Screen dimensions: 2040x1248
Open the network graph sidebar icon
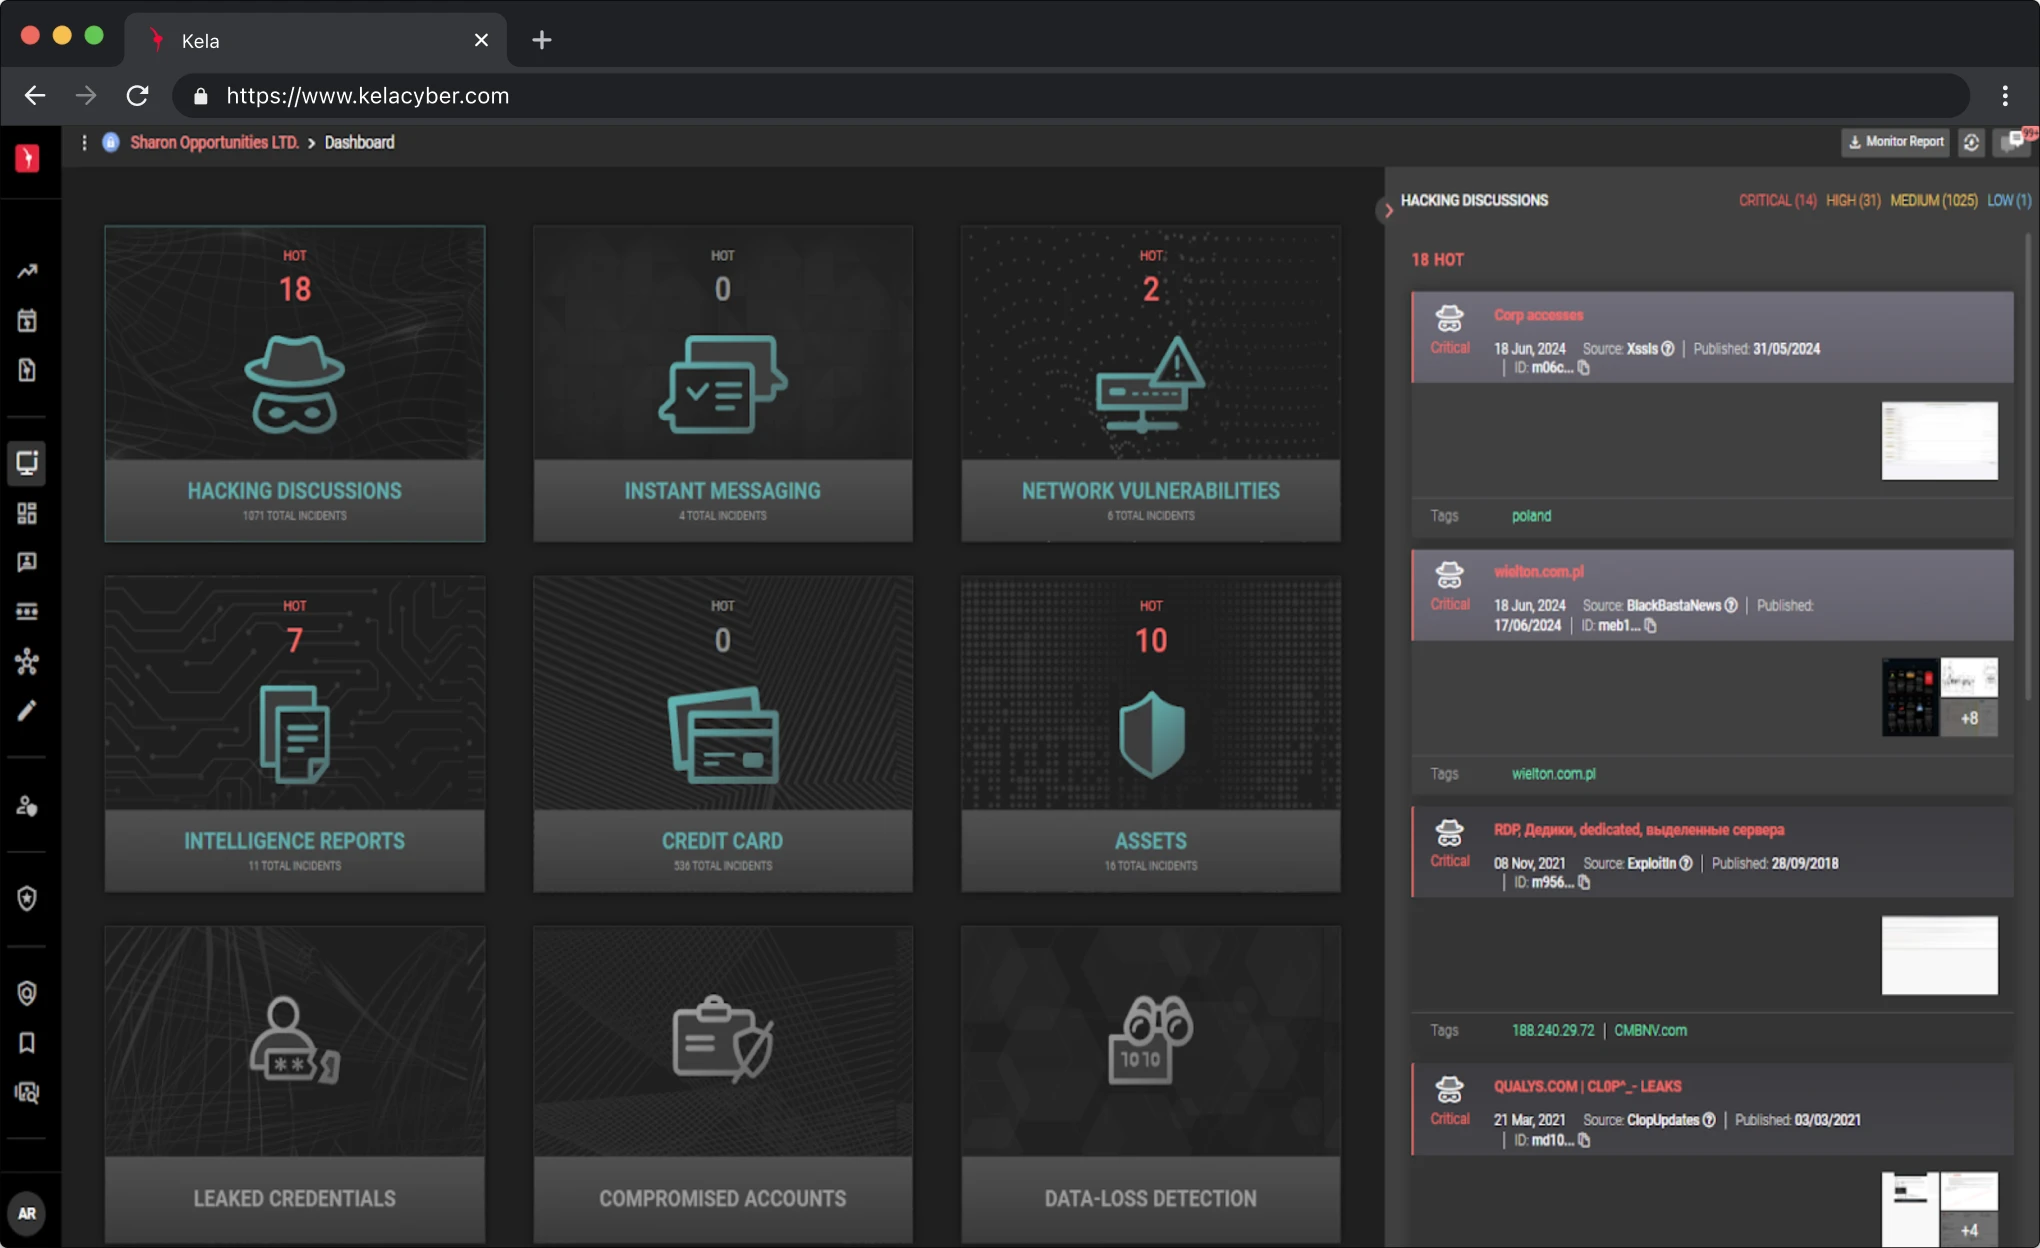pyautogui.click(x=27, y=661)
